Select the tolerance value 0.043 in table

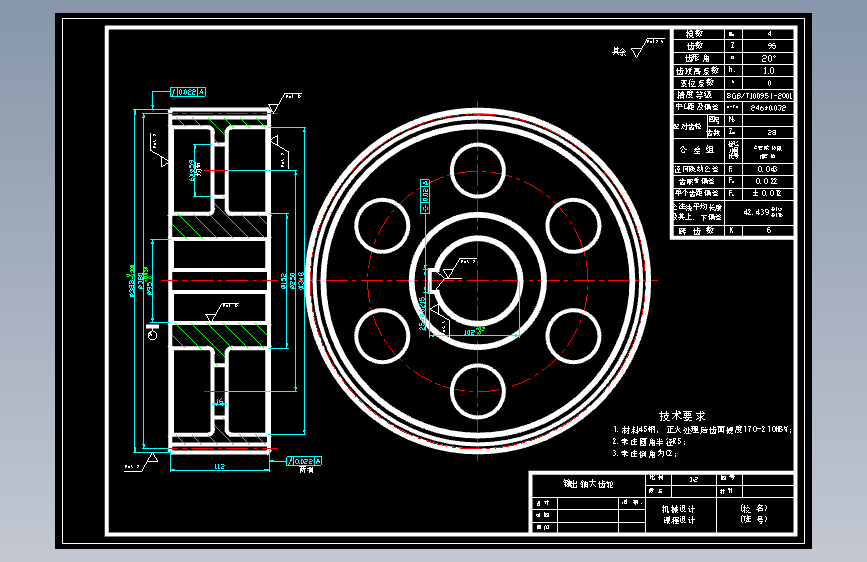click(767, 169)
